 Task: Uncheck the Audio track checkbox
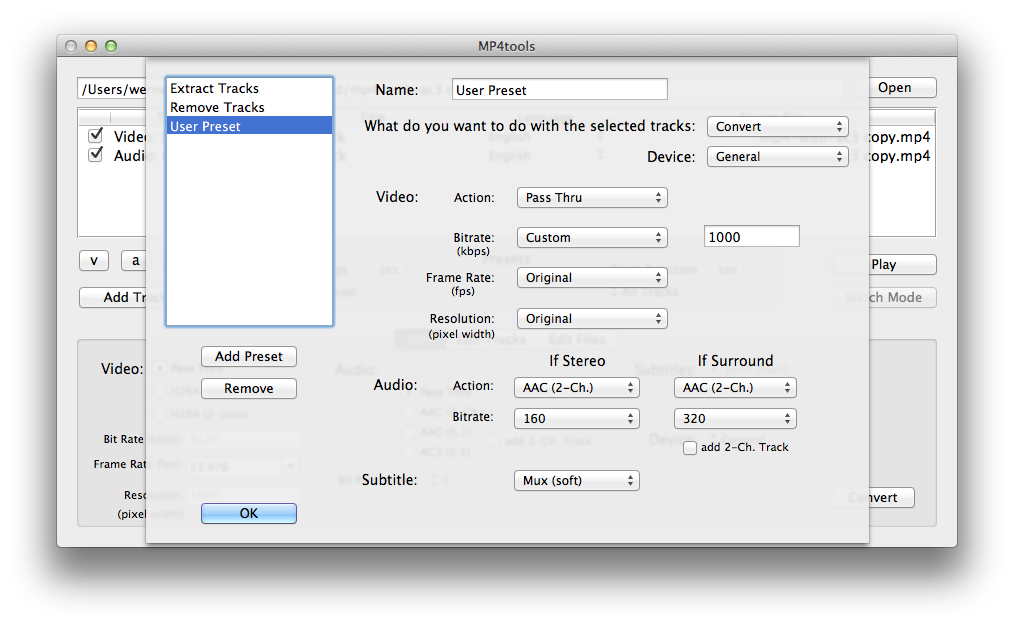[96, 155]
